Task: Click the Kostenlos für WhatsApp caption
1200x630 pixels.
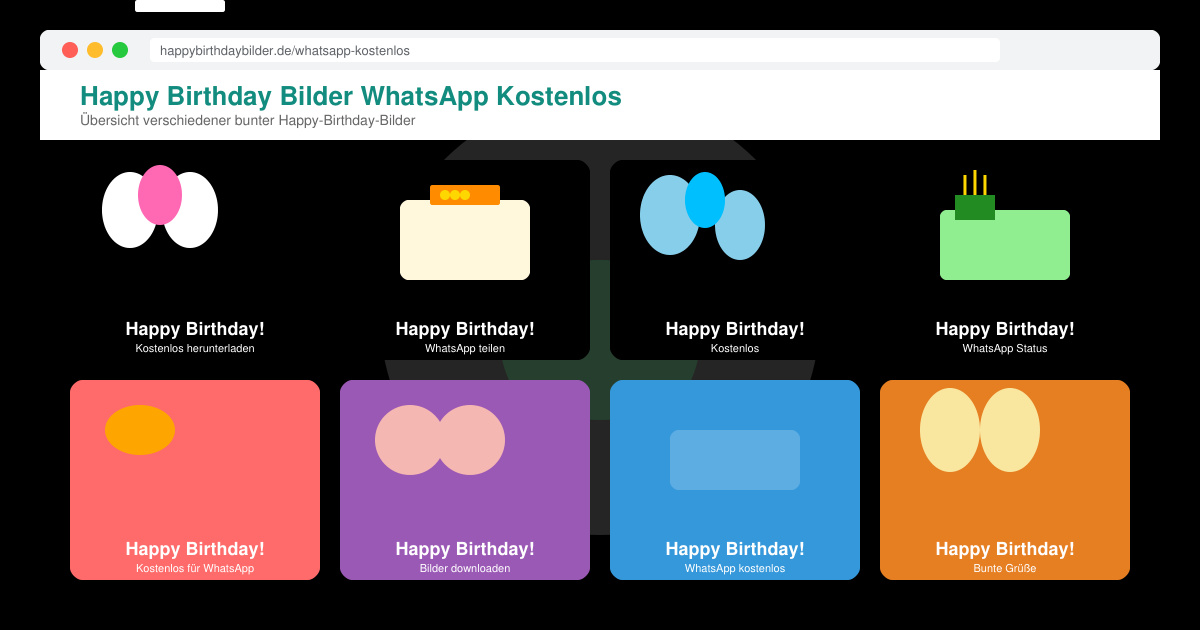Action: pos(195,568)
